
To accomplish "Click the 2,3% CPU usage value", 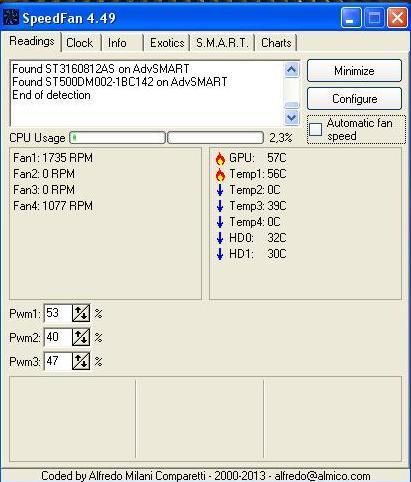I will click(281, 138).
